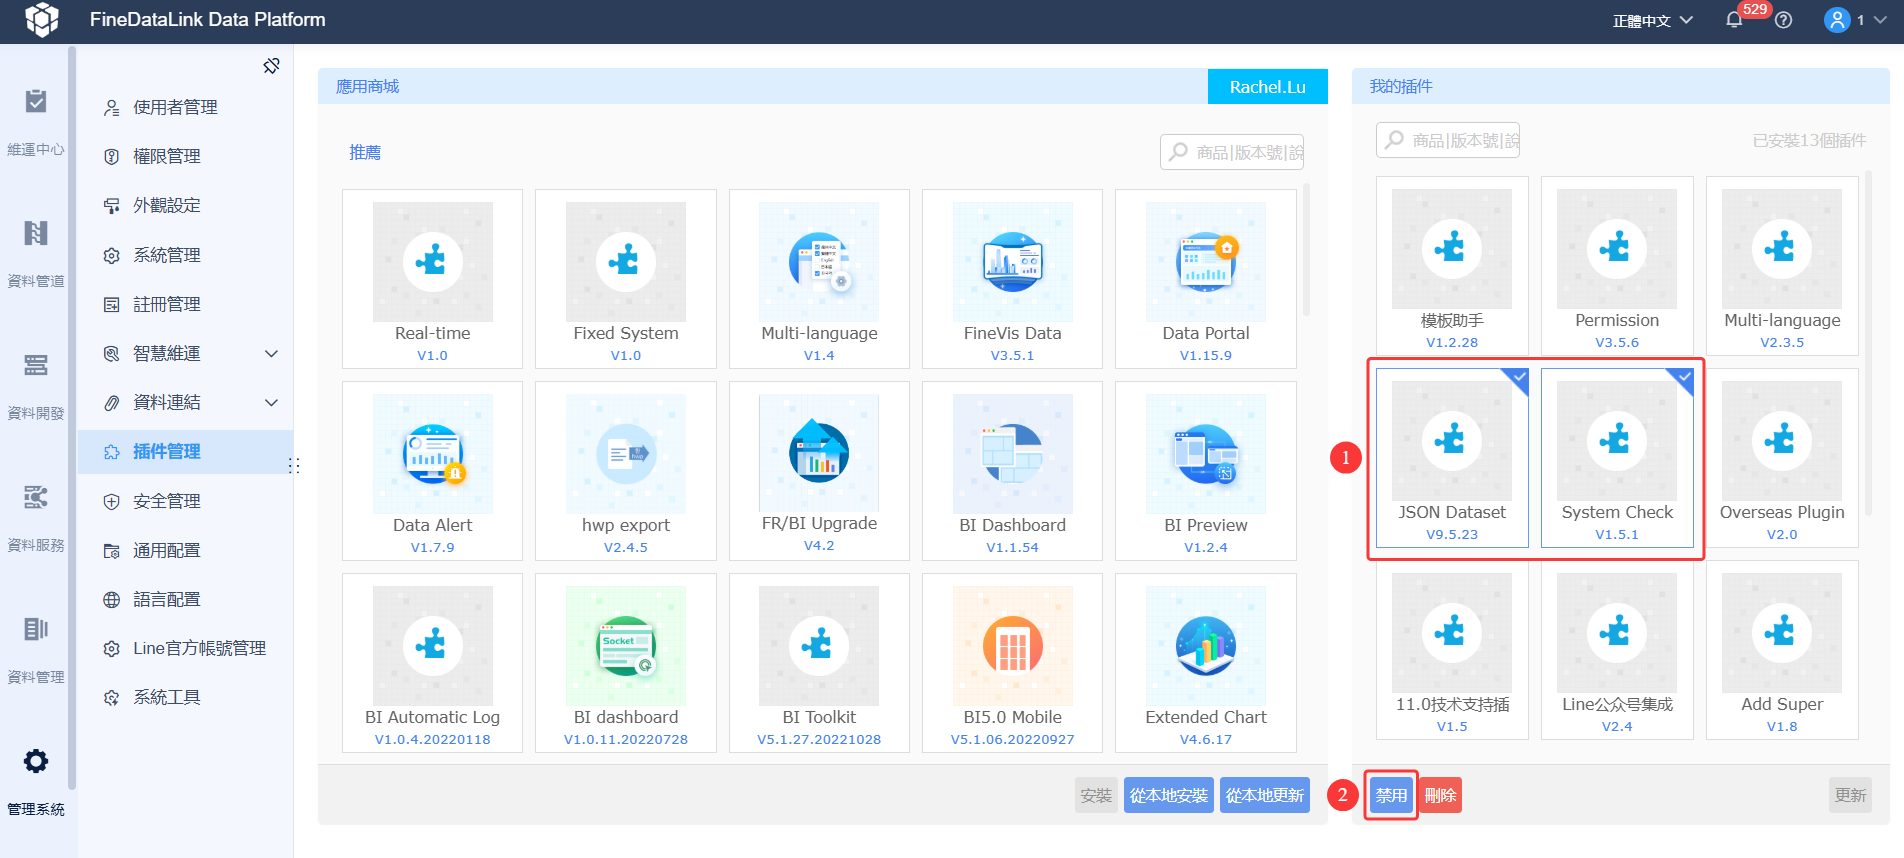Image resolution: width=1904 pixels, height=858 pixels.
Task: Open 語言配置 in the side menu
Action: point(186,599)
